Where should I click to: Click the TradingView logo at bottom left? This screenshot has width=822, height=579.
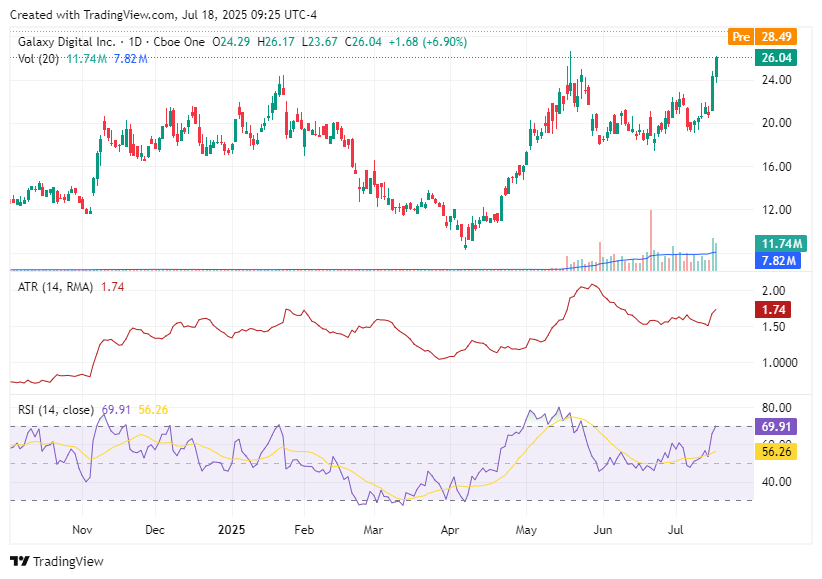[57, 561]
